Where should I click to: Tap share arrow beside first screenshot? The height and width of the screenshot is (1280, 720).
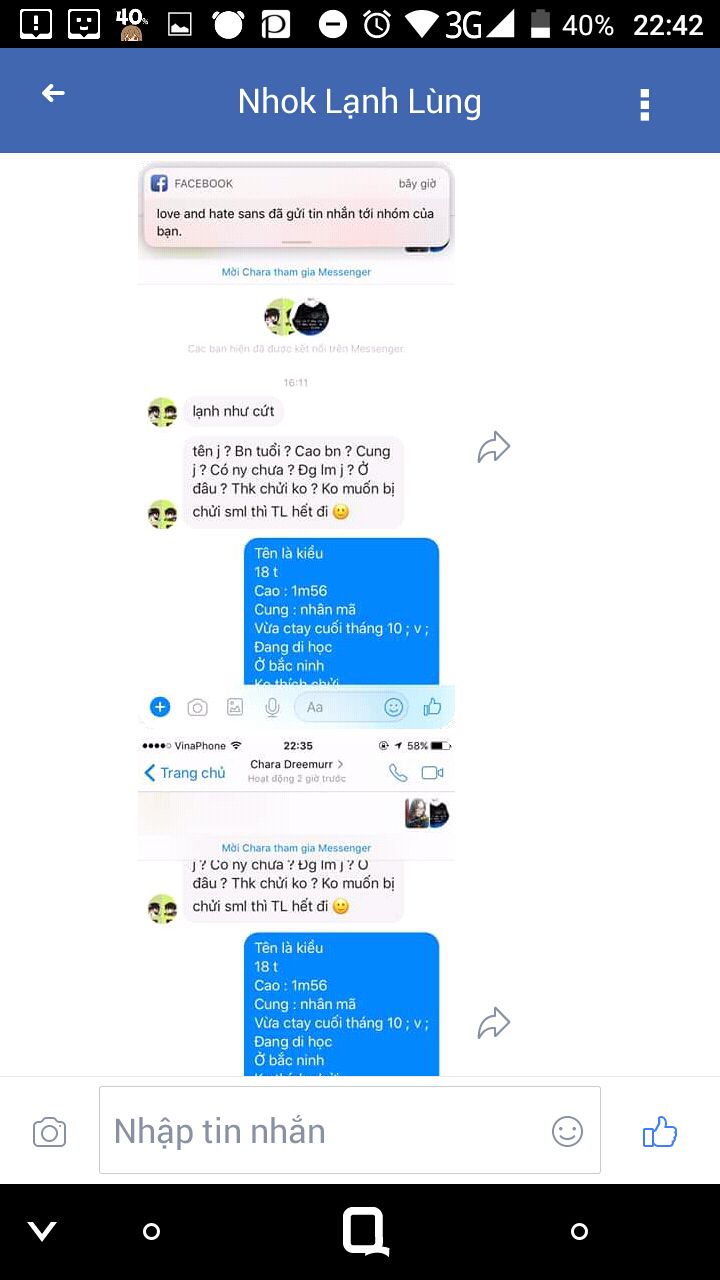[494, 447]
